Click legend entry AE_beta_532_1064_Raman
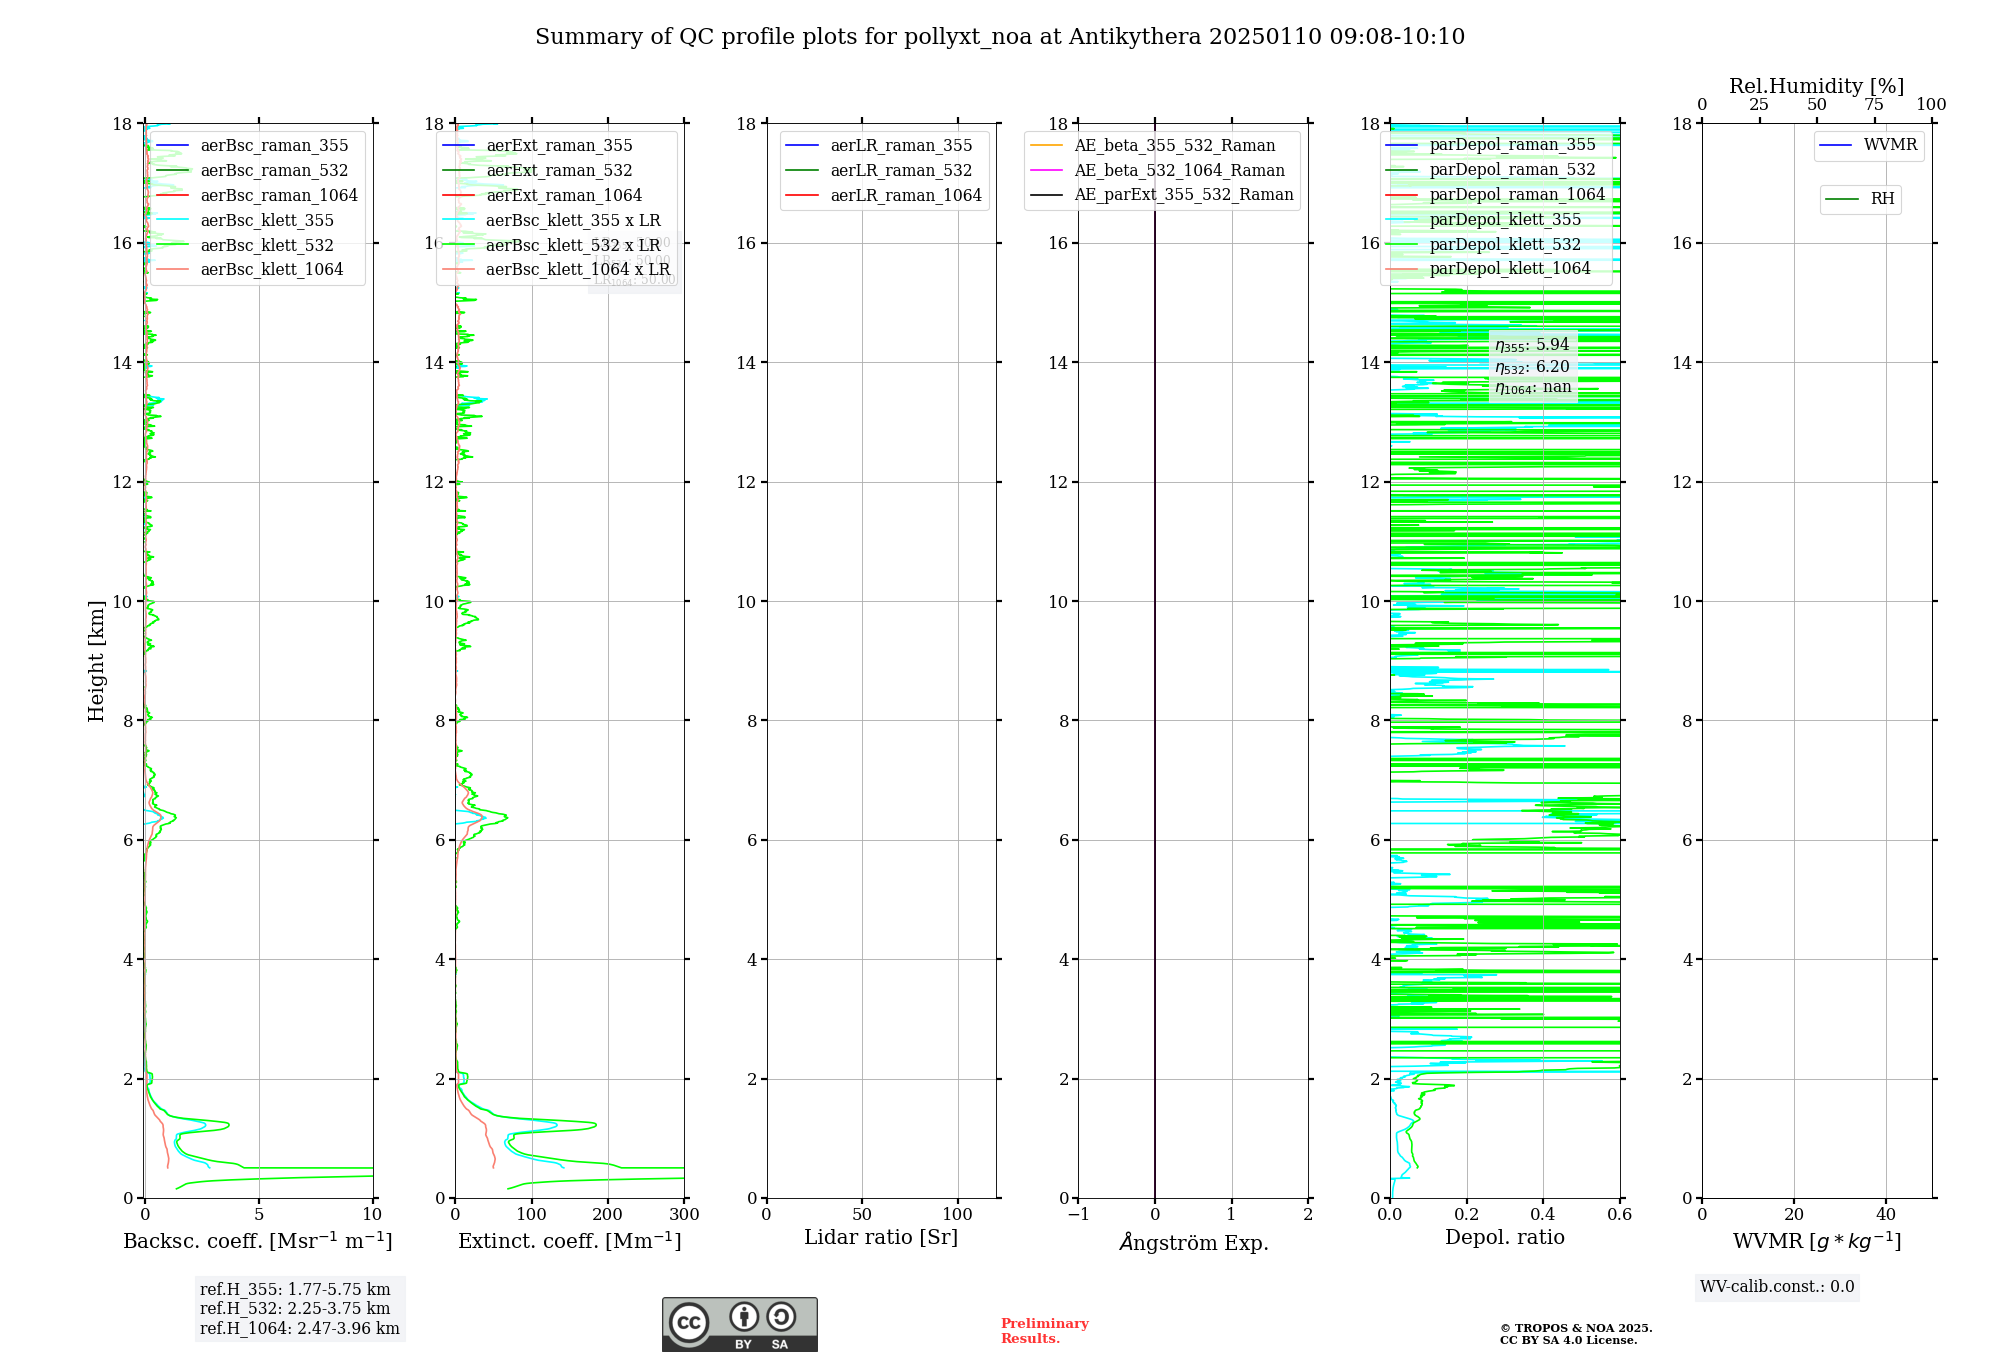2000x1360 pixels. tap(1158, 171)
